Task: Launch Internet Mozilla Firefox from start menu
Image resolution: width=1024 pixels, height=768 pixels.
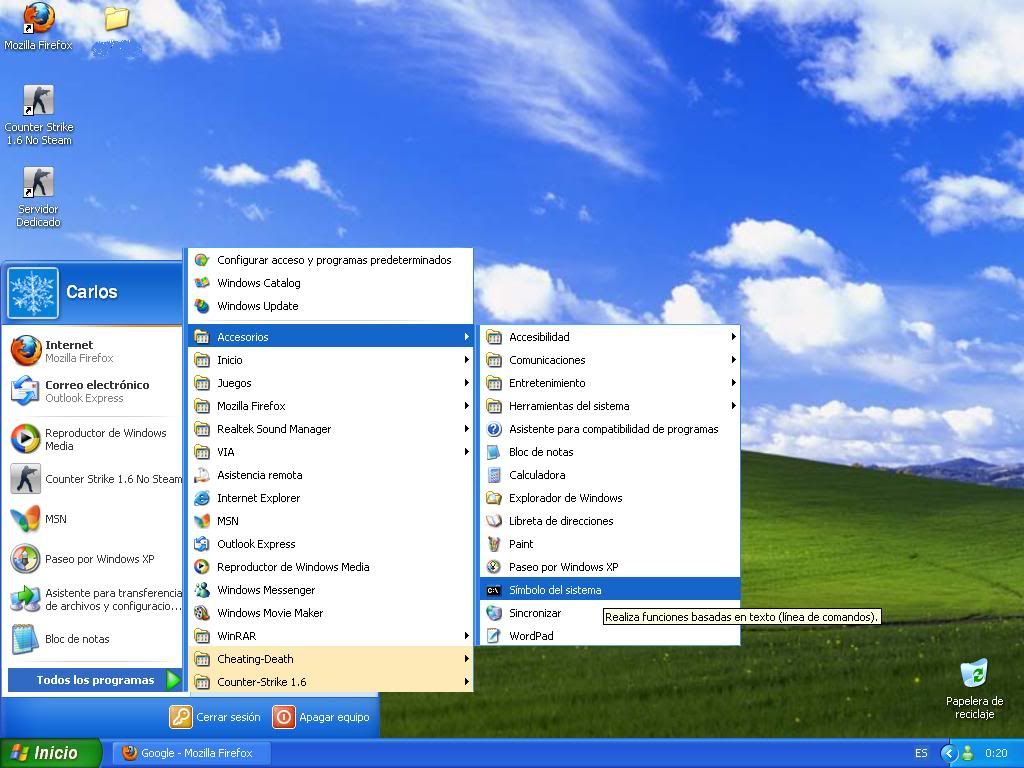Action: (93, 351)
